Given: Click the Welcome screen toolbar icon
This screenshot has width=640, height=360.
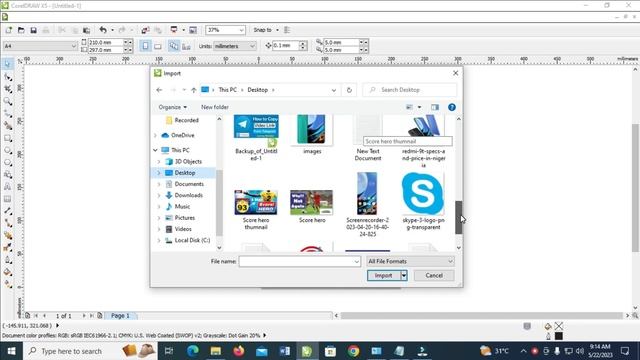Looking at the screenshot, I should coord(193,30).
